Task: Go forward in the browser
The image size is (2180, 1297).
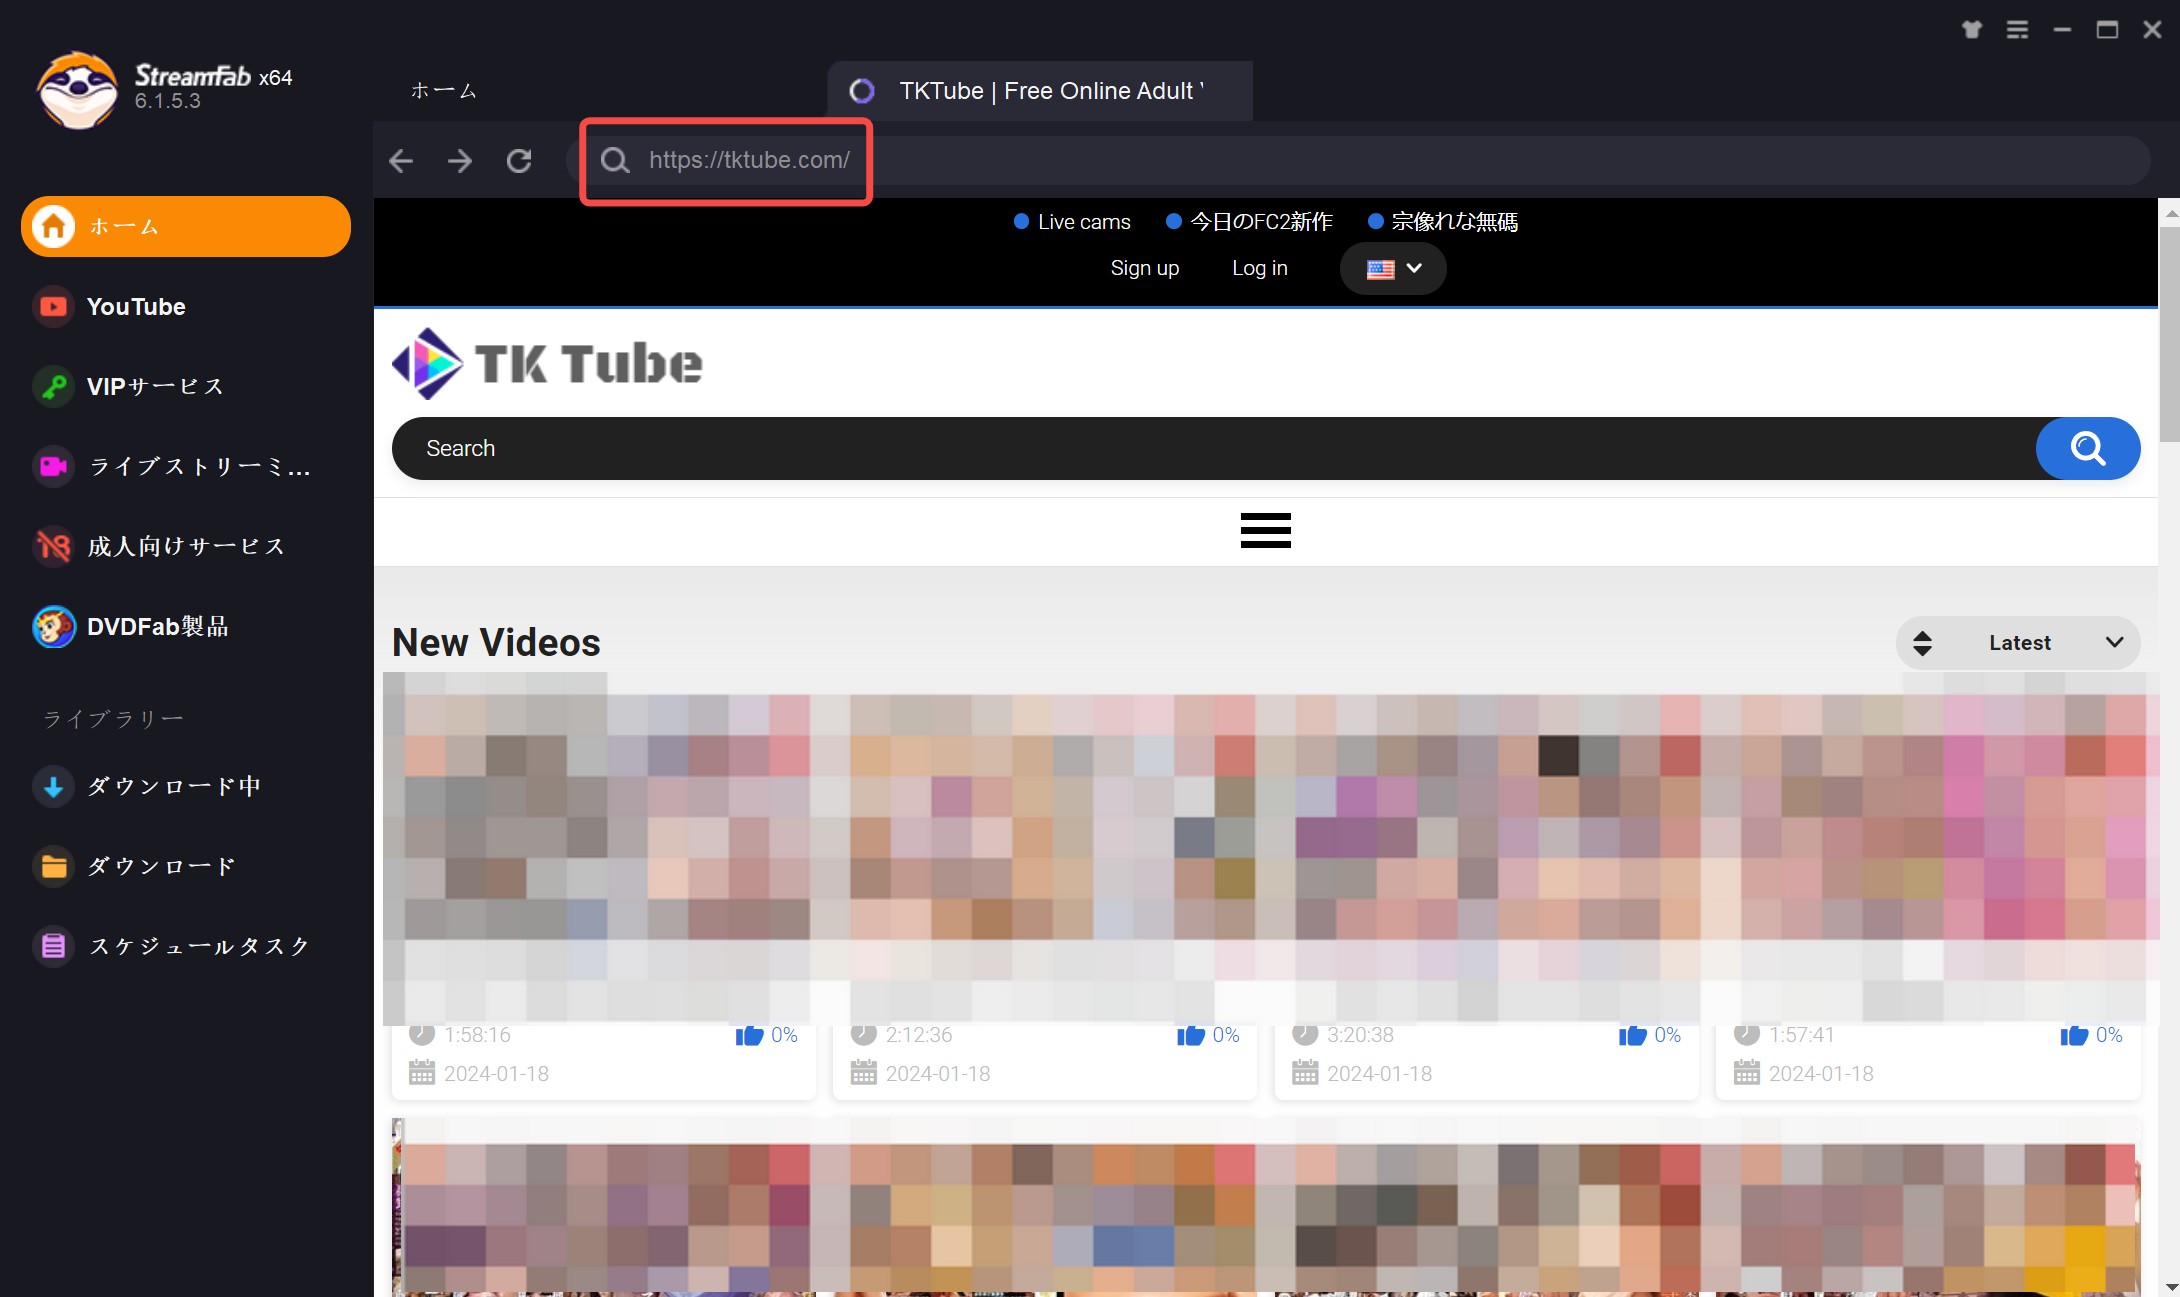Action: pos(460,160)
